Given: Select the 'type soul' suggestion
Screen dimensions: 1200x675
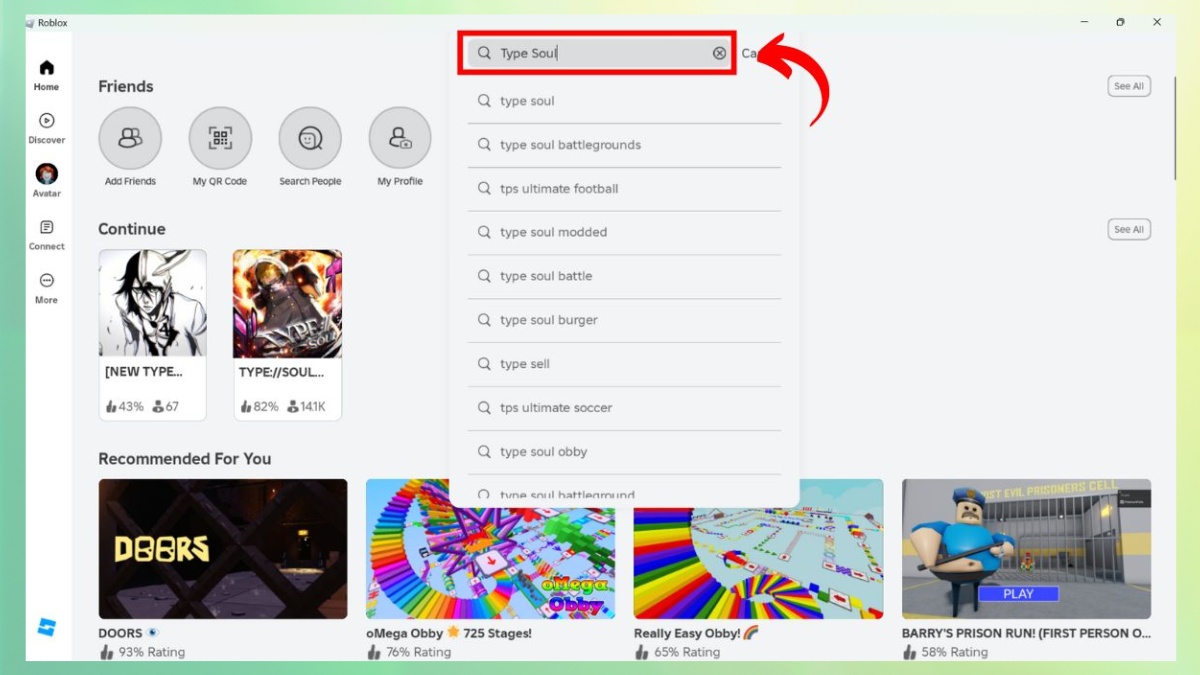Looking at the screenshot, I should (x=624, y=101).
